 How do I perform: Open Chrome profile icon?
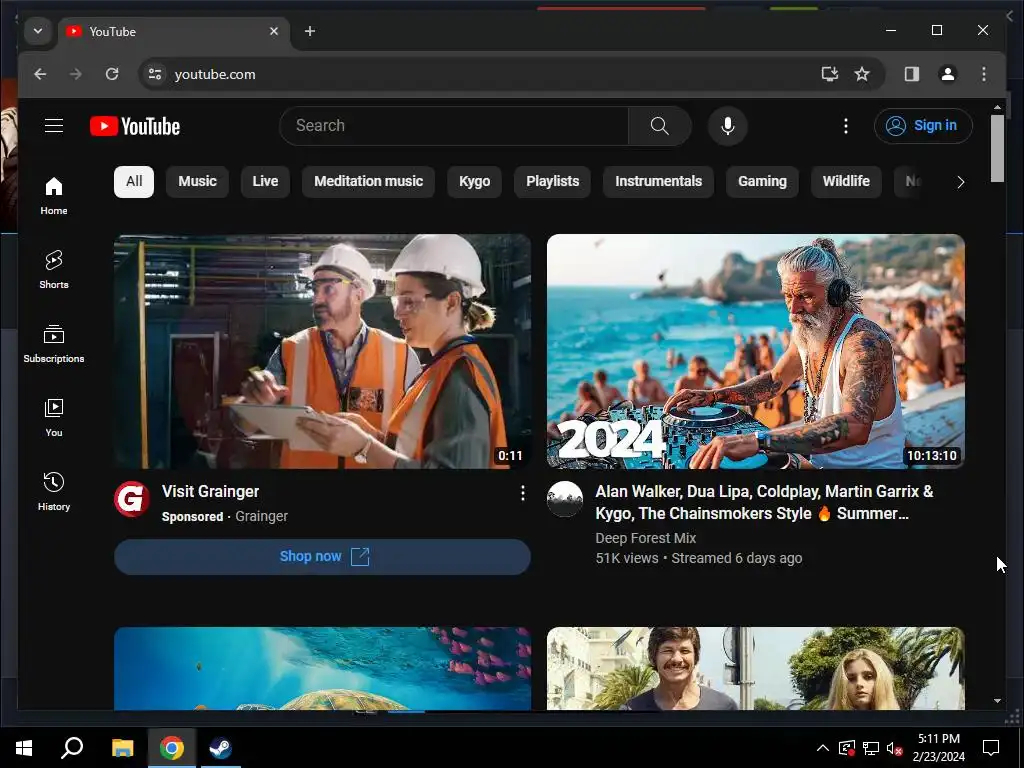pos(948,74)
